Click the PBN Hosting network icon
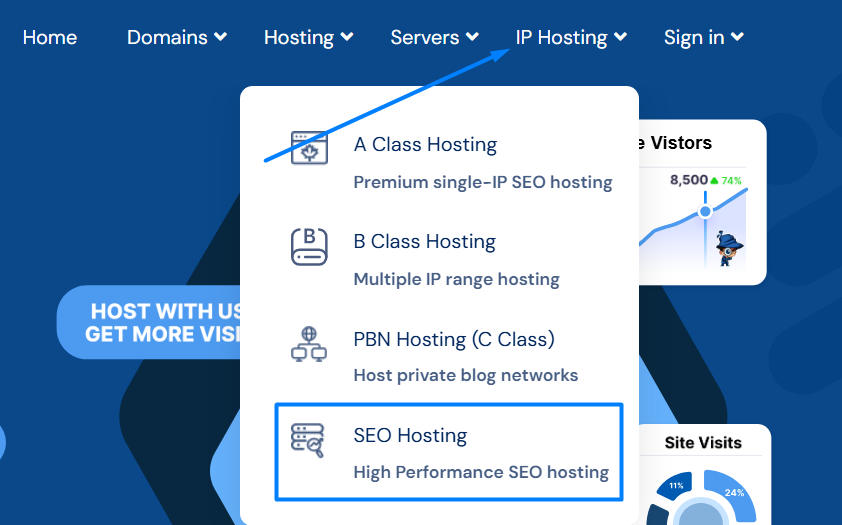Image resolution: width=842 pixels, height=525 pixels. coord(309,344)
